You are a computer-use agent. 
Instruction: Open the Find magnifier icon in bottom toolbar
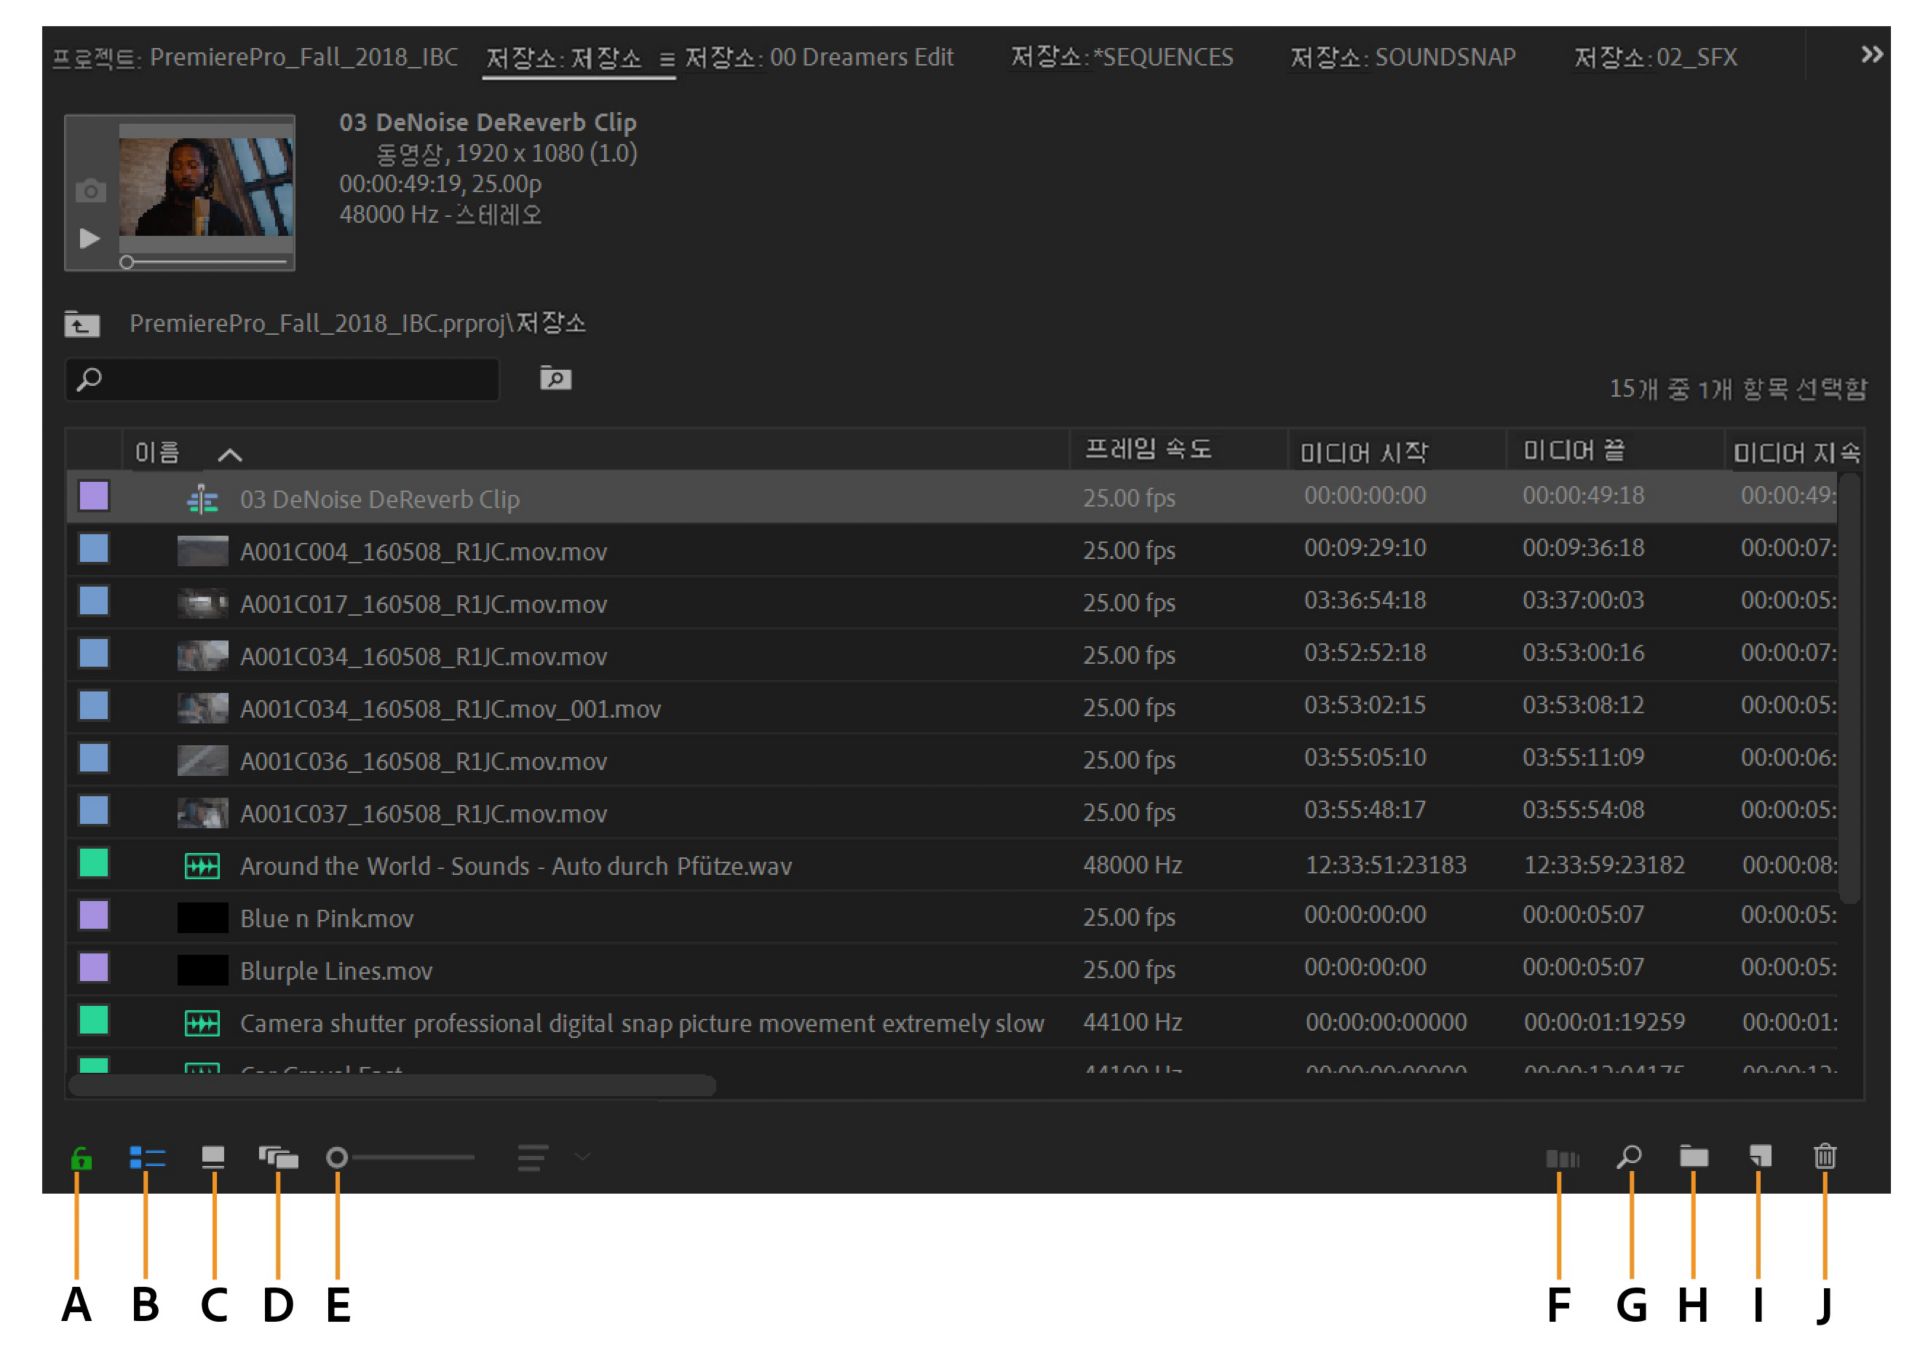[1629, 1157]
